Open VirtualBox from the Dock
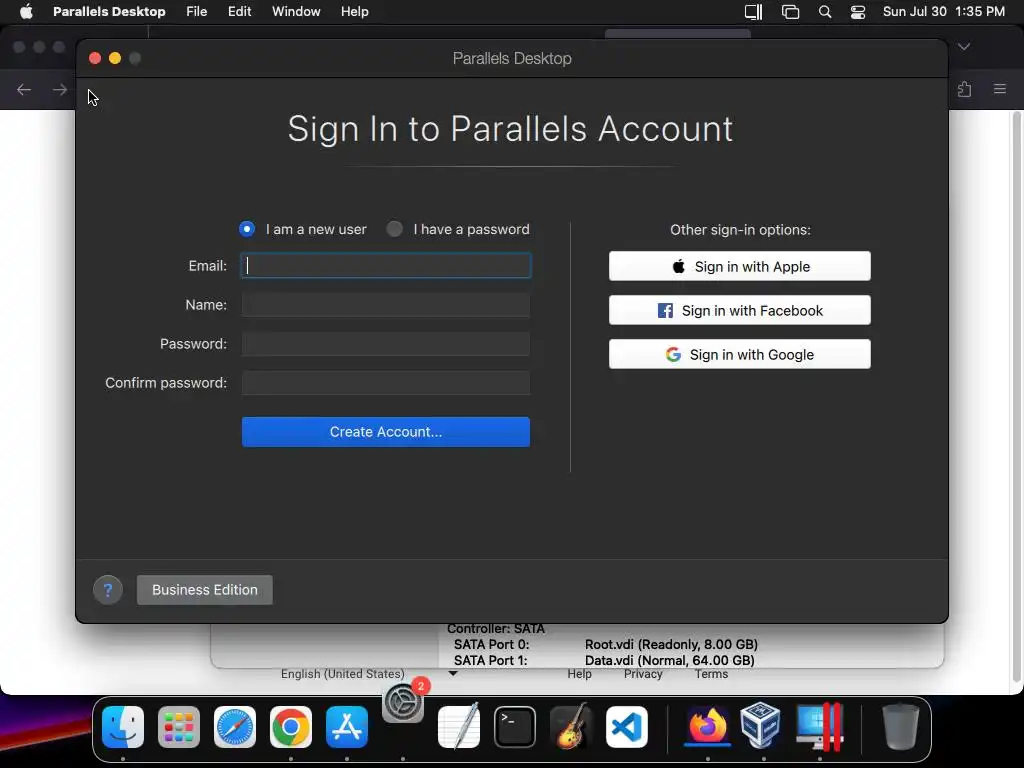The width and height of the screenshot is (1024, 768). [761, 726]
